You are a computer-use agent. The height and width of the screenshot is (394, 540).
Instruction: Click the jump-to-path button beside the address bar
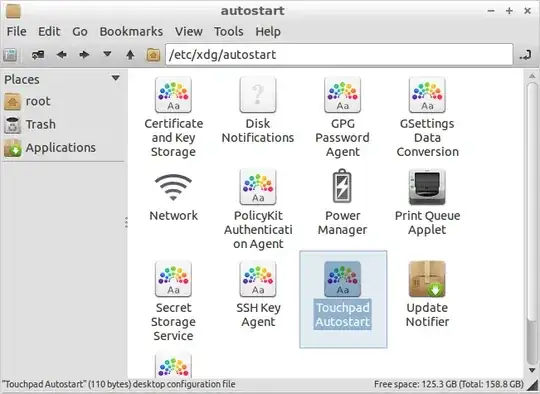point(526,55)
